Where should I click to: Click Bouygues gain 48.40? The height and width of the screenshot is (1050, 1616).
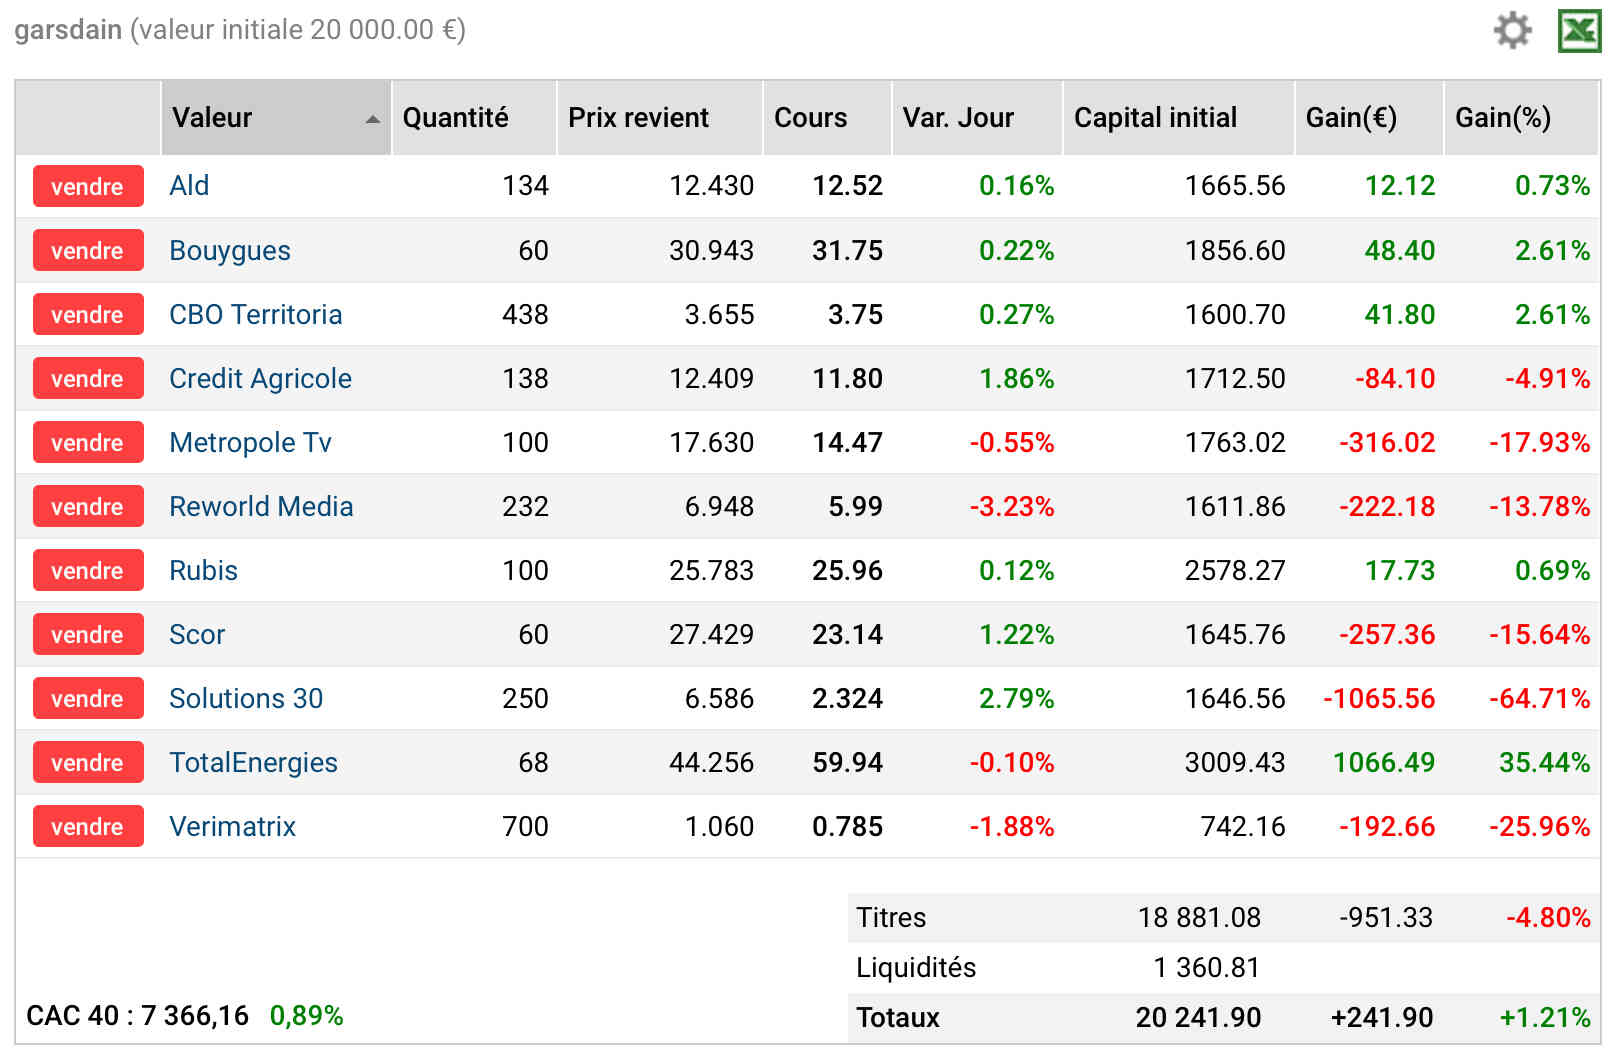pos(1400,250)
